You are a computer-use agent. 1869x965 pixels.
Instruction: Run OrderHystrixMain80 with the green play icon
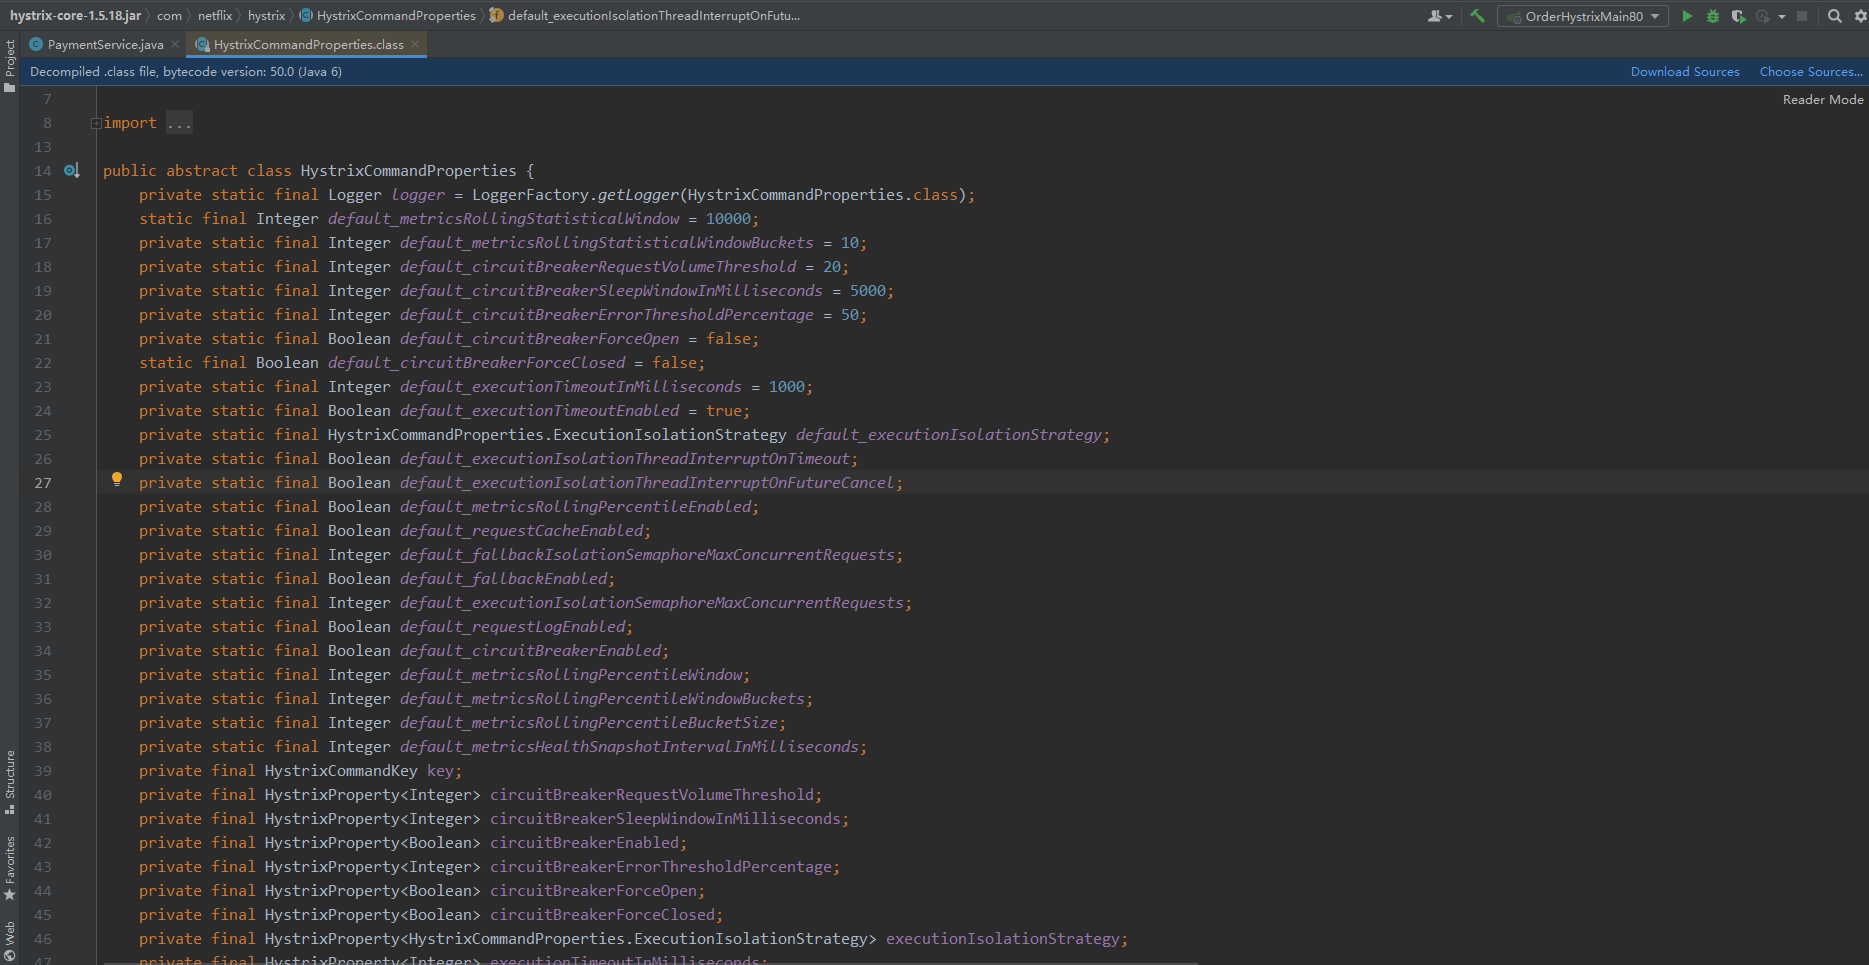pyautogui.click(x=1687, y=16)
